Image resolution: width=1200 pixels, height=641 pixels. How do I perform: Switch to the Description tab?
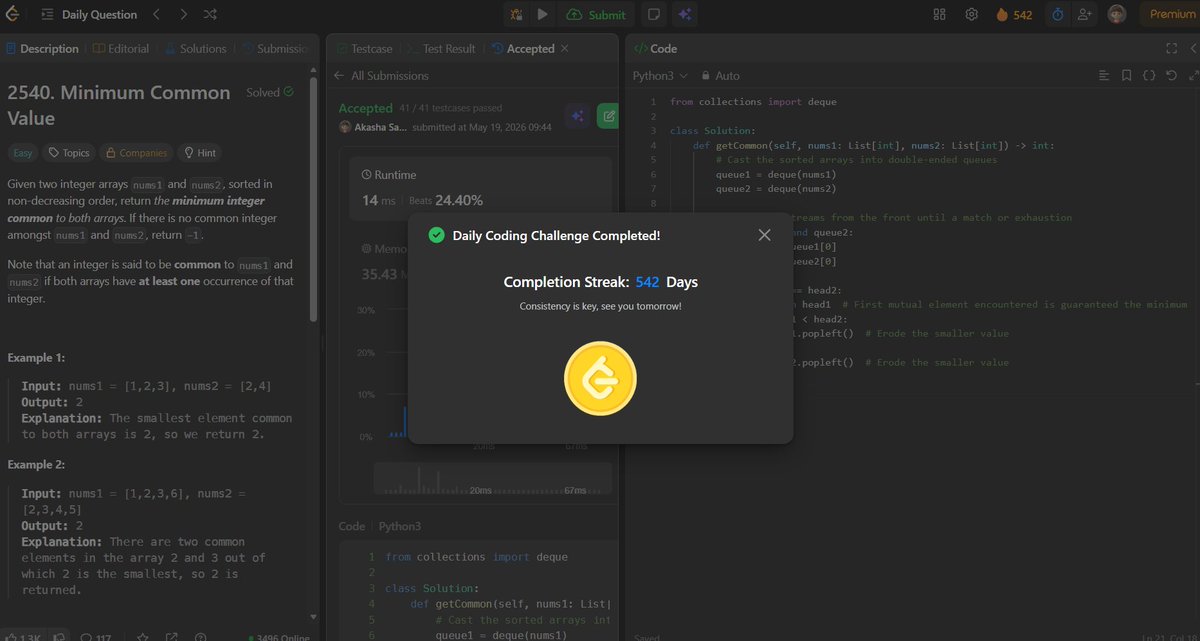(42, 48)
